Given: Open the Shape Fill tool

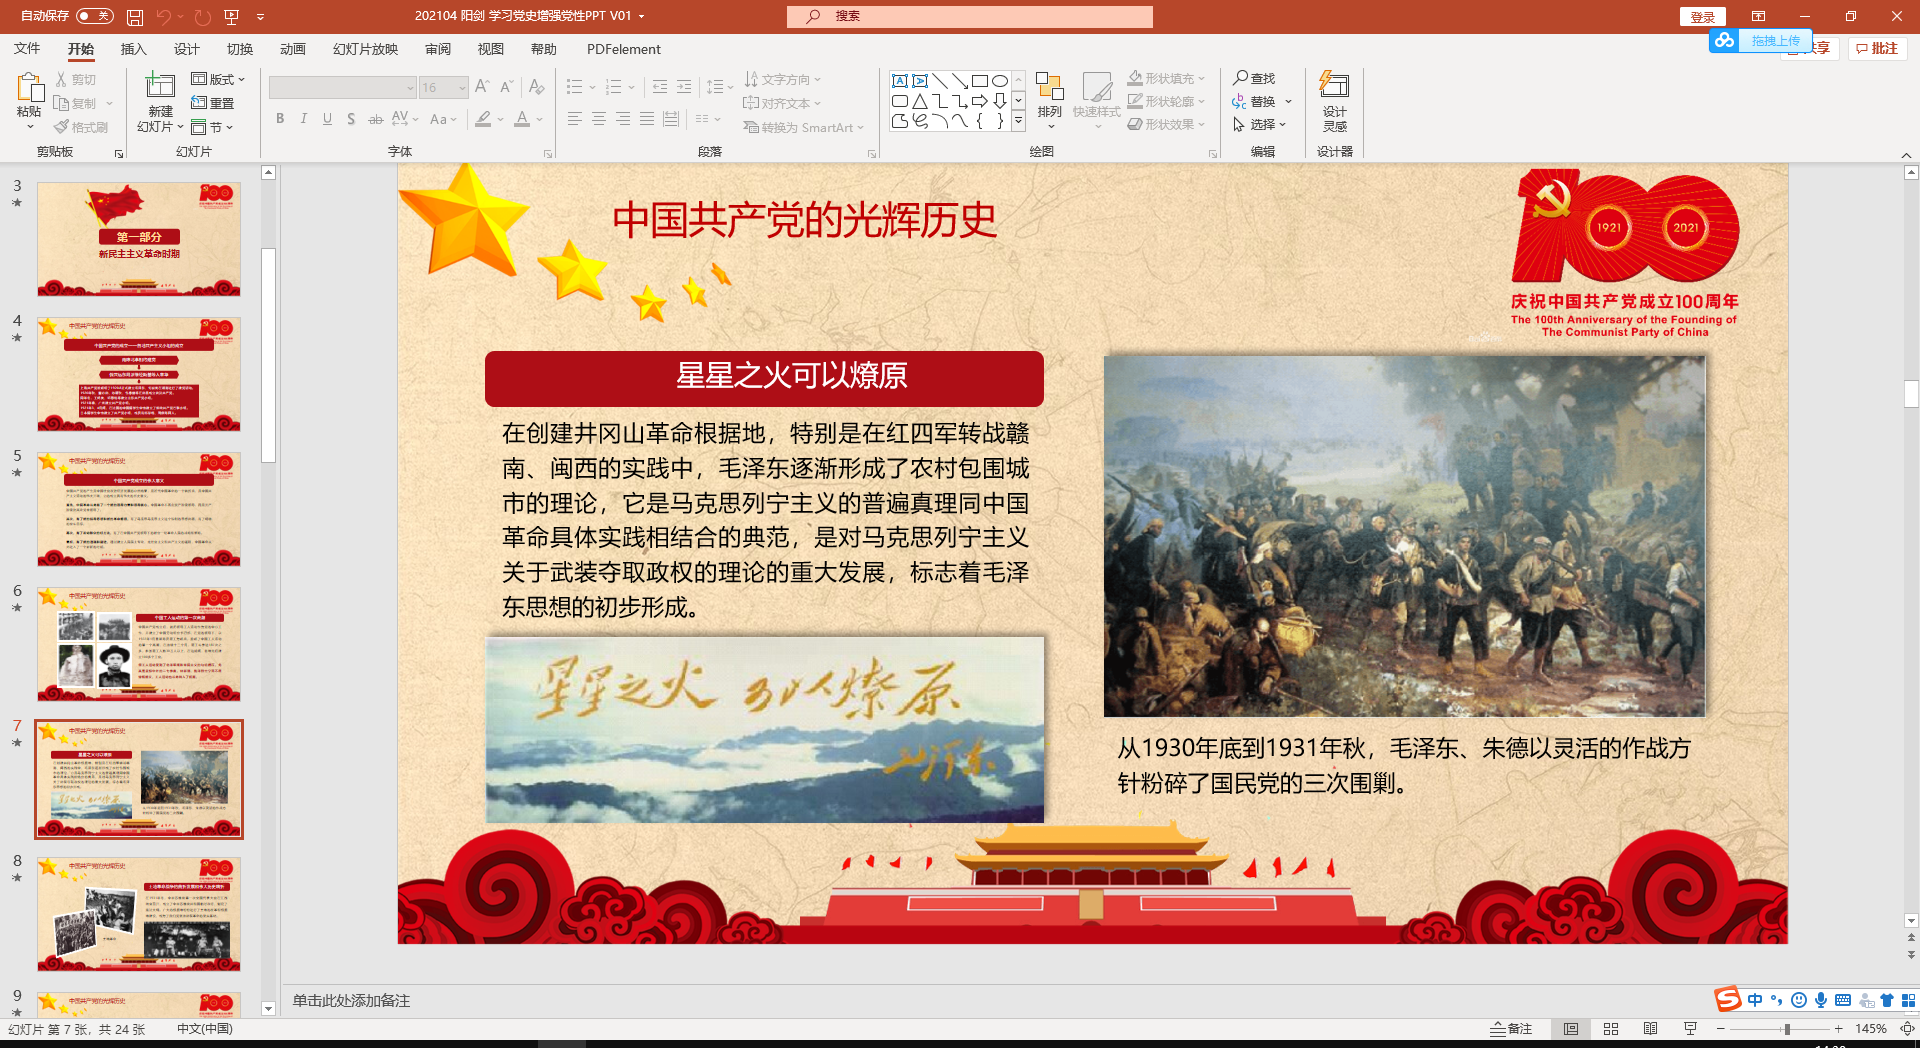Looking at the screenshot, I should click(x=1164, y=78).
